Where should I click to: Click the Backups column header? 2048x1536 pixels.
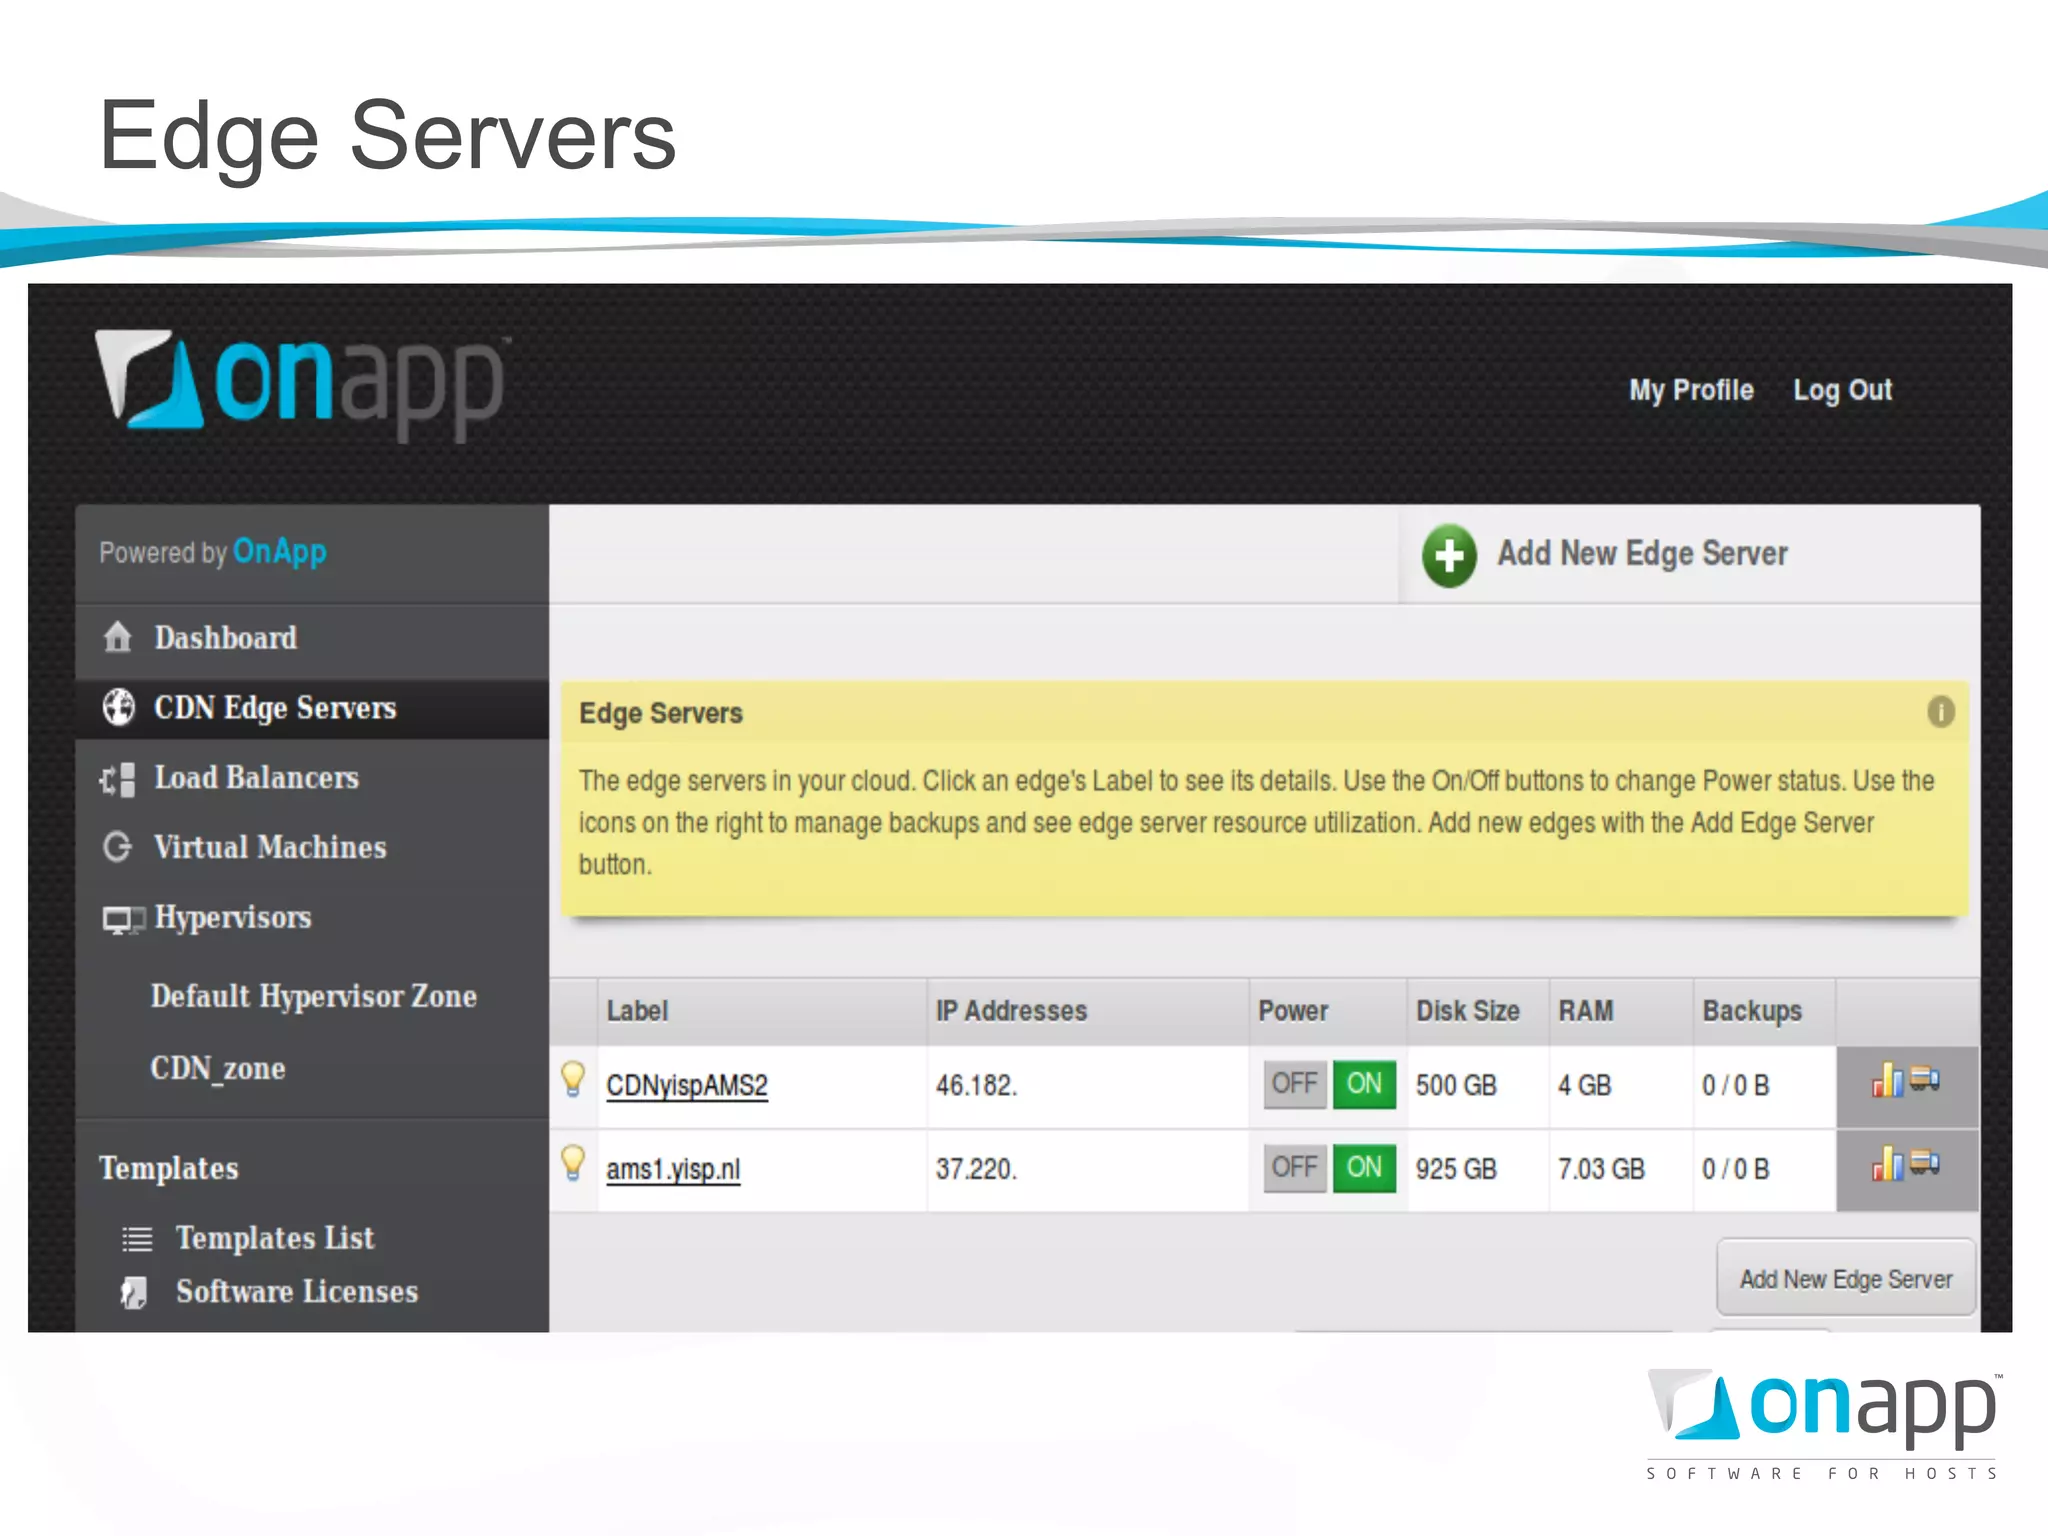click(x=1752, y=1011)
